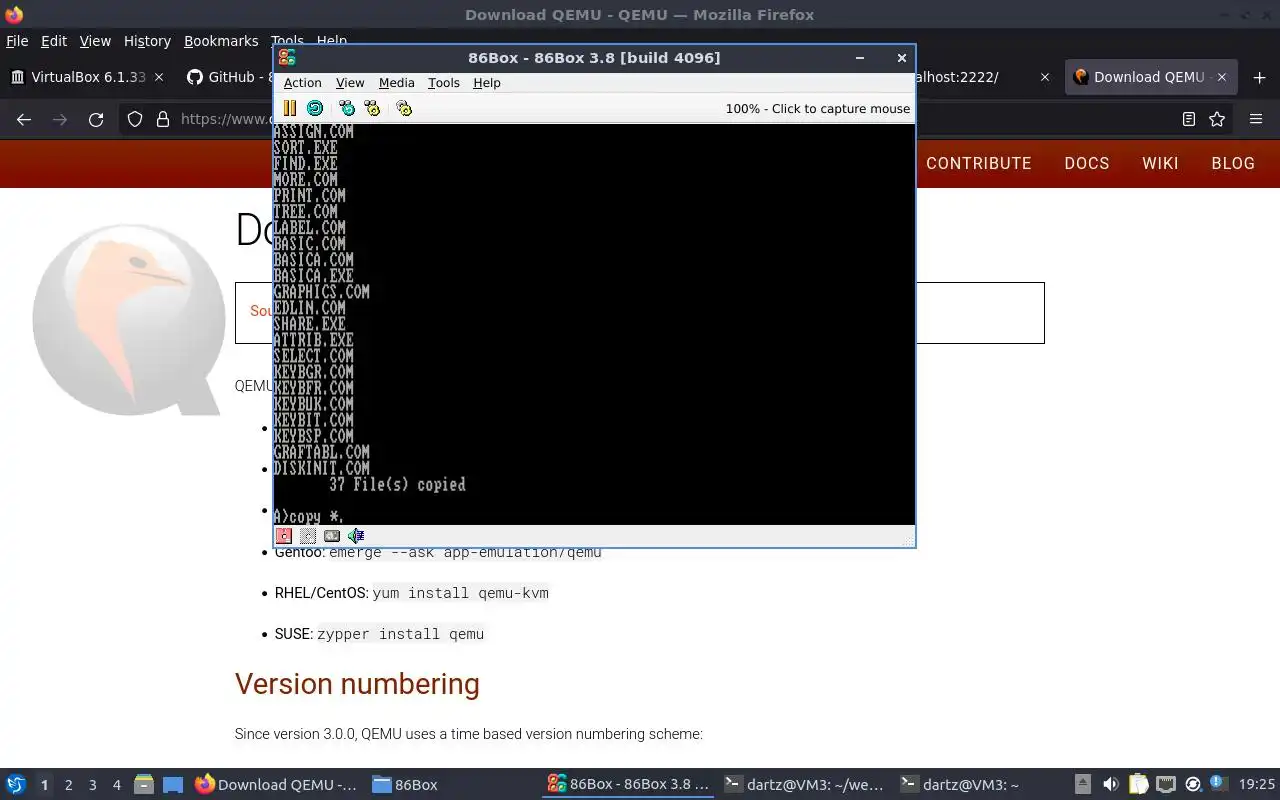Viewport: 1280px width, 800px height.
Task: Click emulated screen to capture mouse
Action: tap(594, 324)
